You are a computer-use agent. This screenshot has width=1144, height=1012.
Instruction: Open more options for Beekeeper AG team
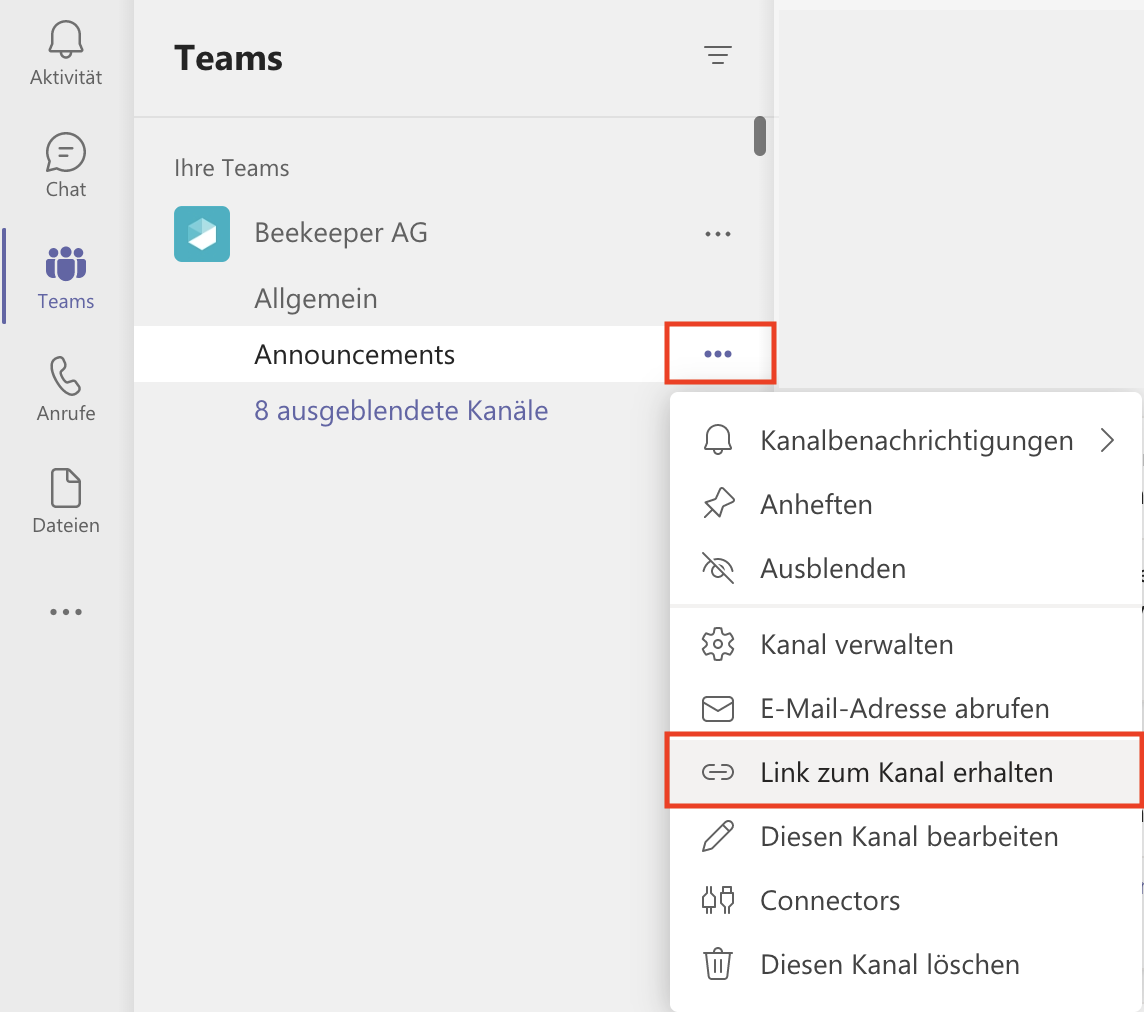click(718, 234)
